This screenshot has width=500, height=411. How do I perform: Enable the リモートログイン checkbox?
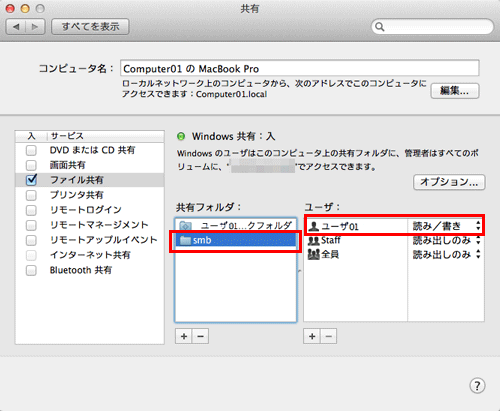(x=31, y=210)
